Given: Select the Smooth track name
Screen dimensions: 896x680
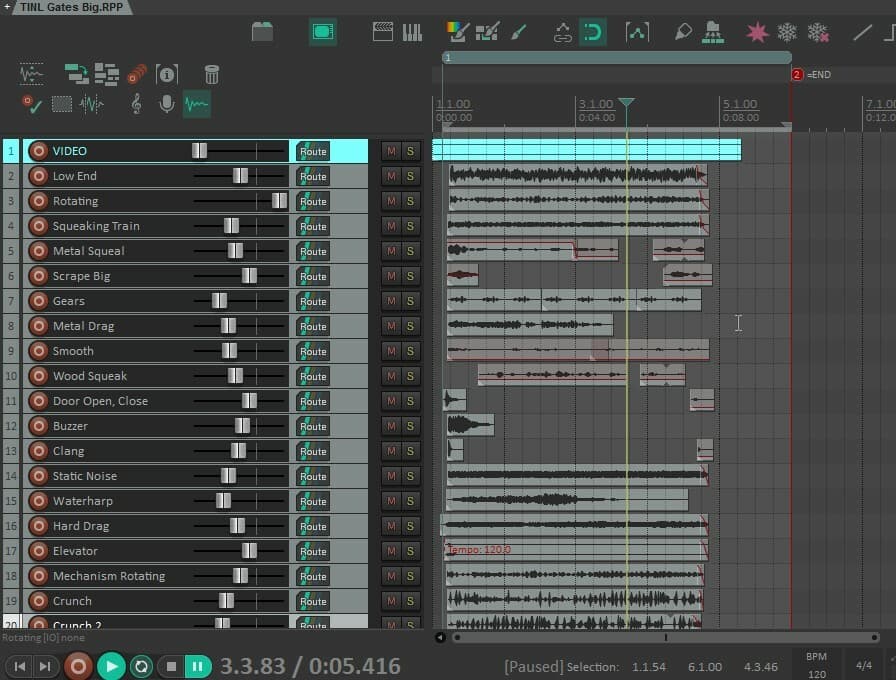Looking at the screenshot, I should tap(73, 351).
